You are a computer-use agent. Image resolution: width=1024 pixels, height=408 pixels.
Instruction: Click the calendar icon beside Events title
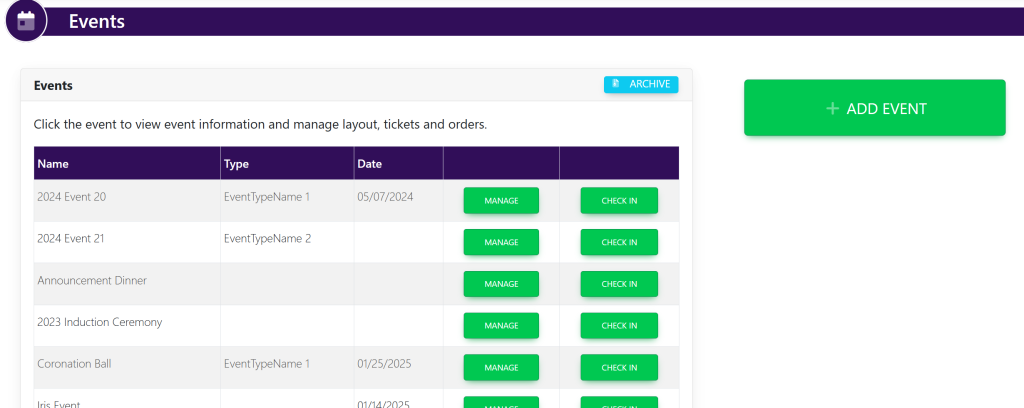point(26,21)
